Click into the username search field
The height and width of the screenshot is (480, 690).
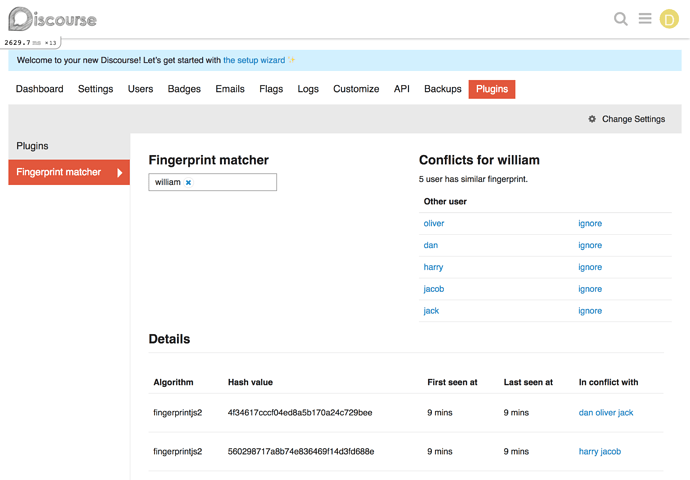213,182
